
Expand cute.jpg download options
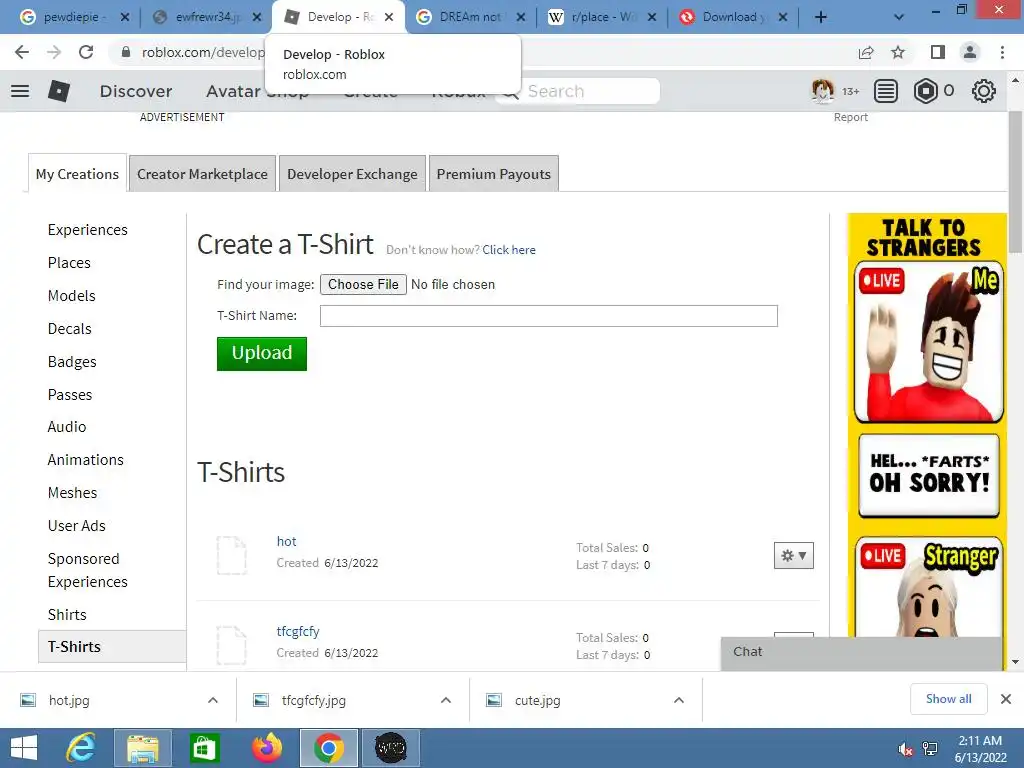(679, 700)
